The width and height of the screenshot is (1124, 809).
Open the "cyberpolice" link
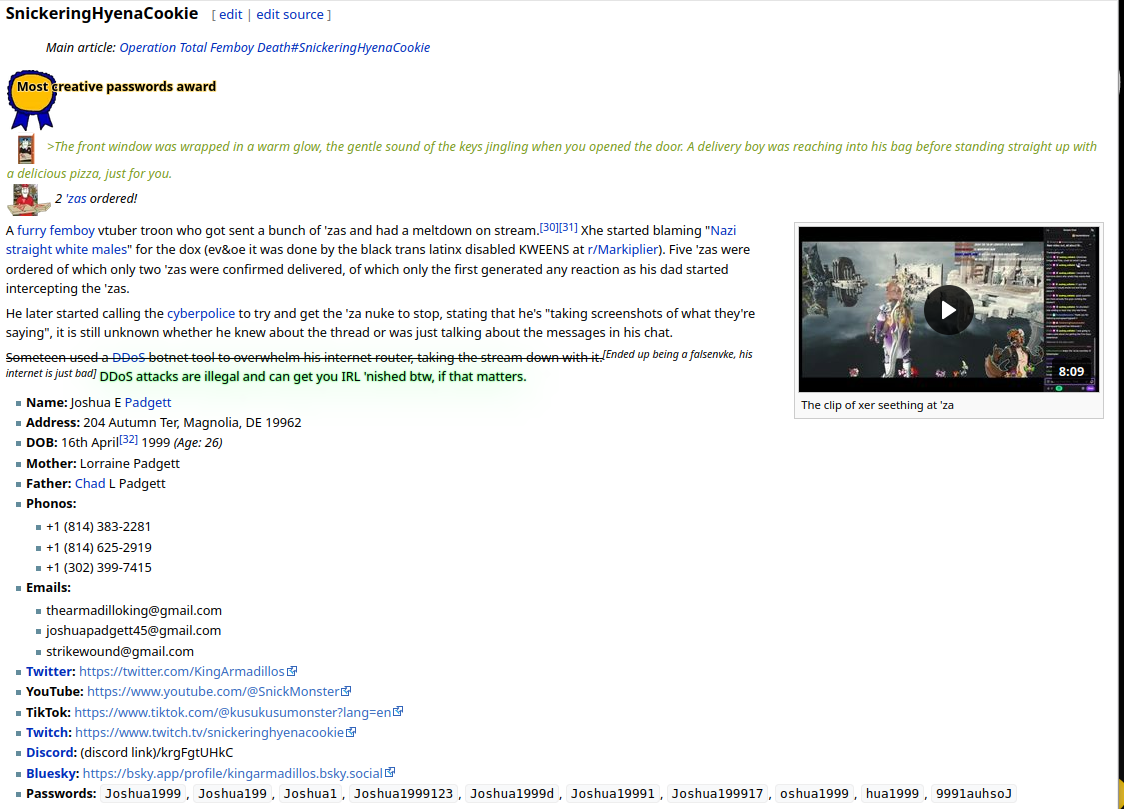[x=200, y=313]
